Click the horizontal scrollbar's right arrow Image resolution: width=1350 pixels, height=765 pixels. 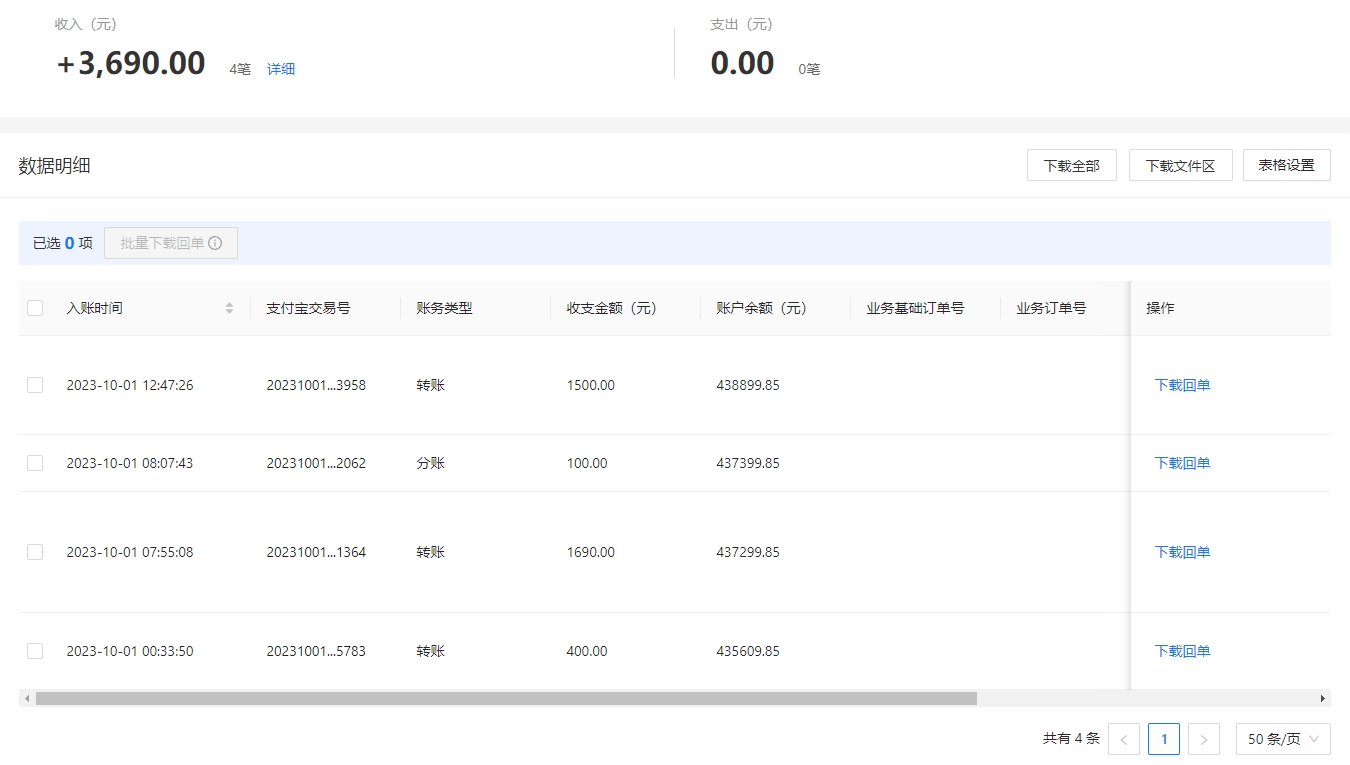coord(1322,698)
